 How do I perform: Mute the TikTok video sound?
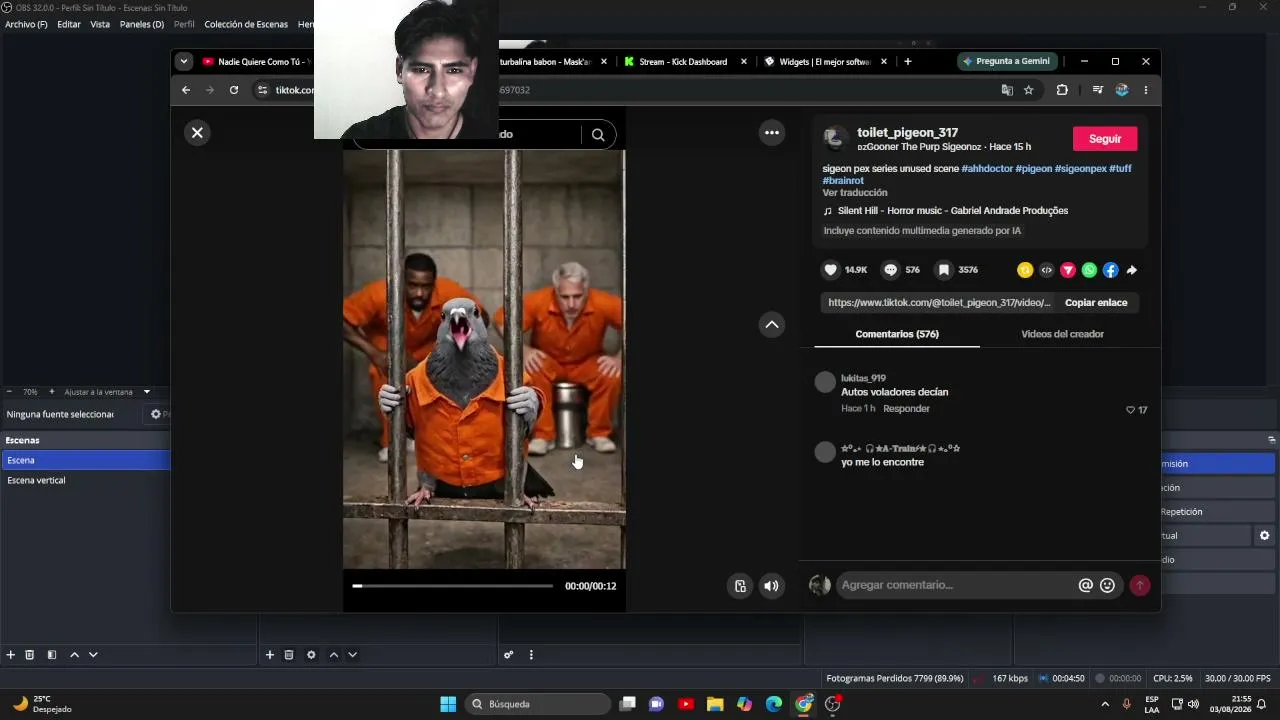coord(771,586)
